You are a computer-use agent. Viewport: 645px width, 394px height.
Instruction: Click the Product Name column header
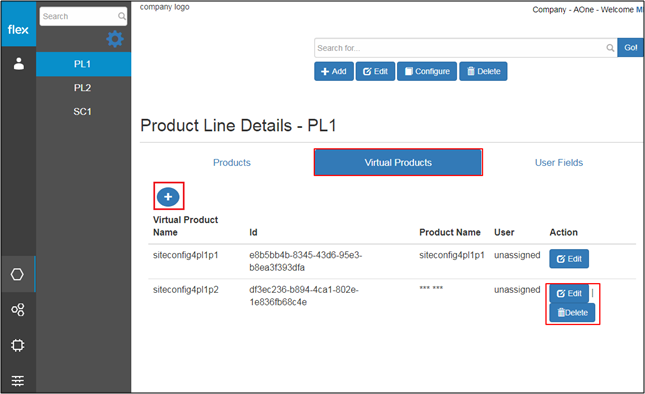(450, 232)
